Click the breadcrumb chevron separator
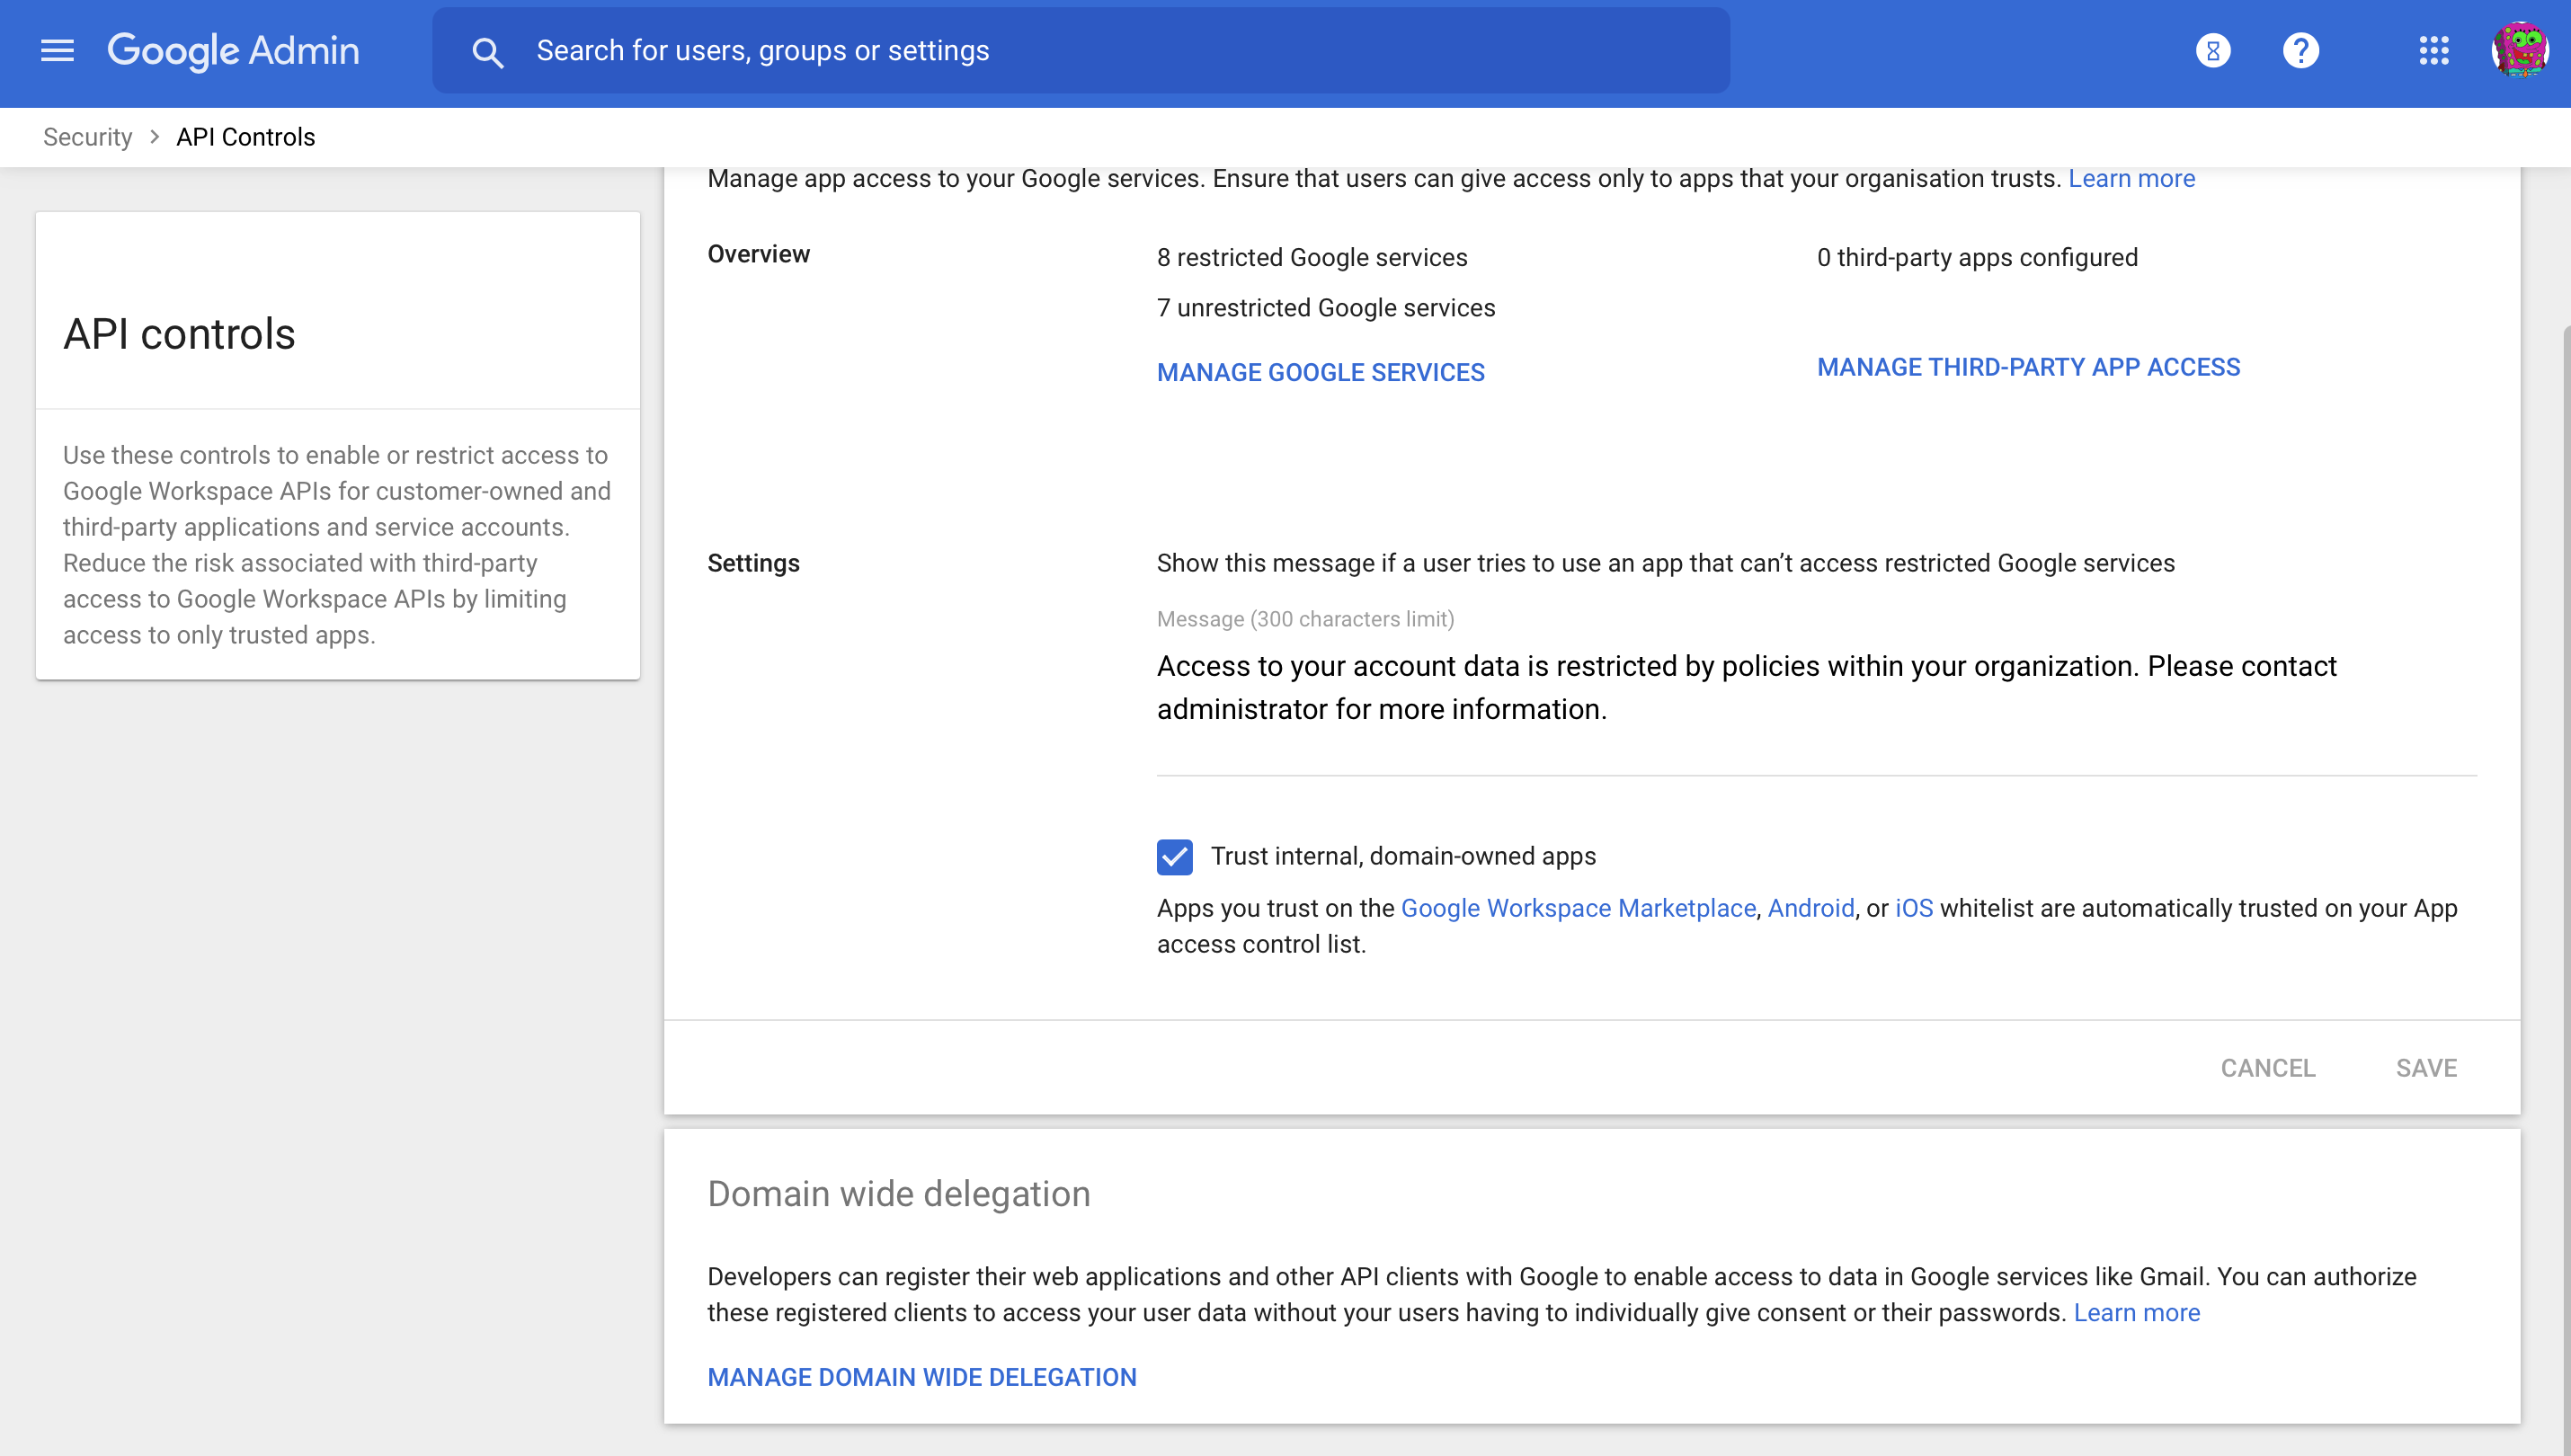 coord(154,137)
